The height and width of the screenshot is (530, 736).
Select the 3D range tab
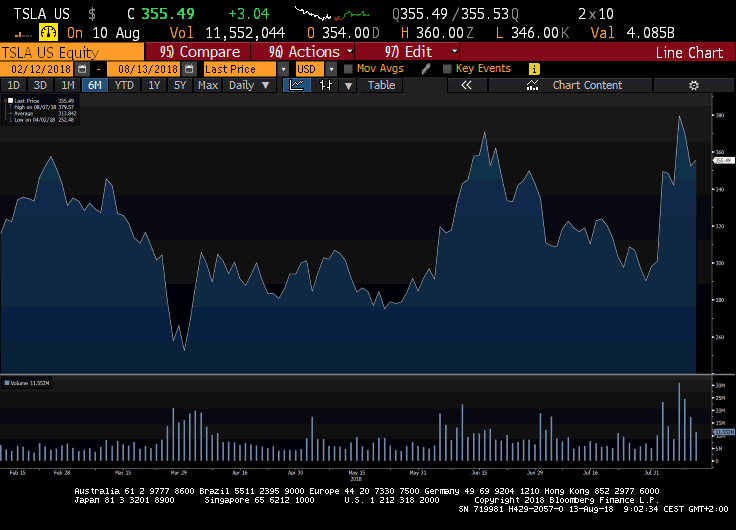tap(40, 85)
